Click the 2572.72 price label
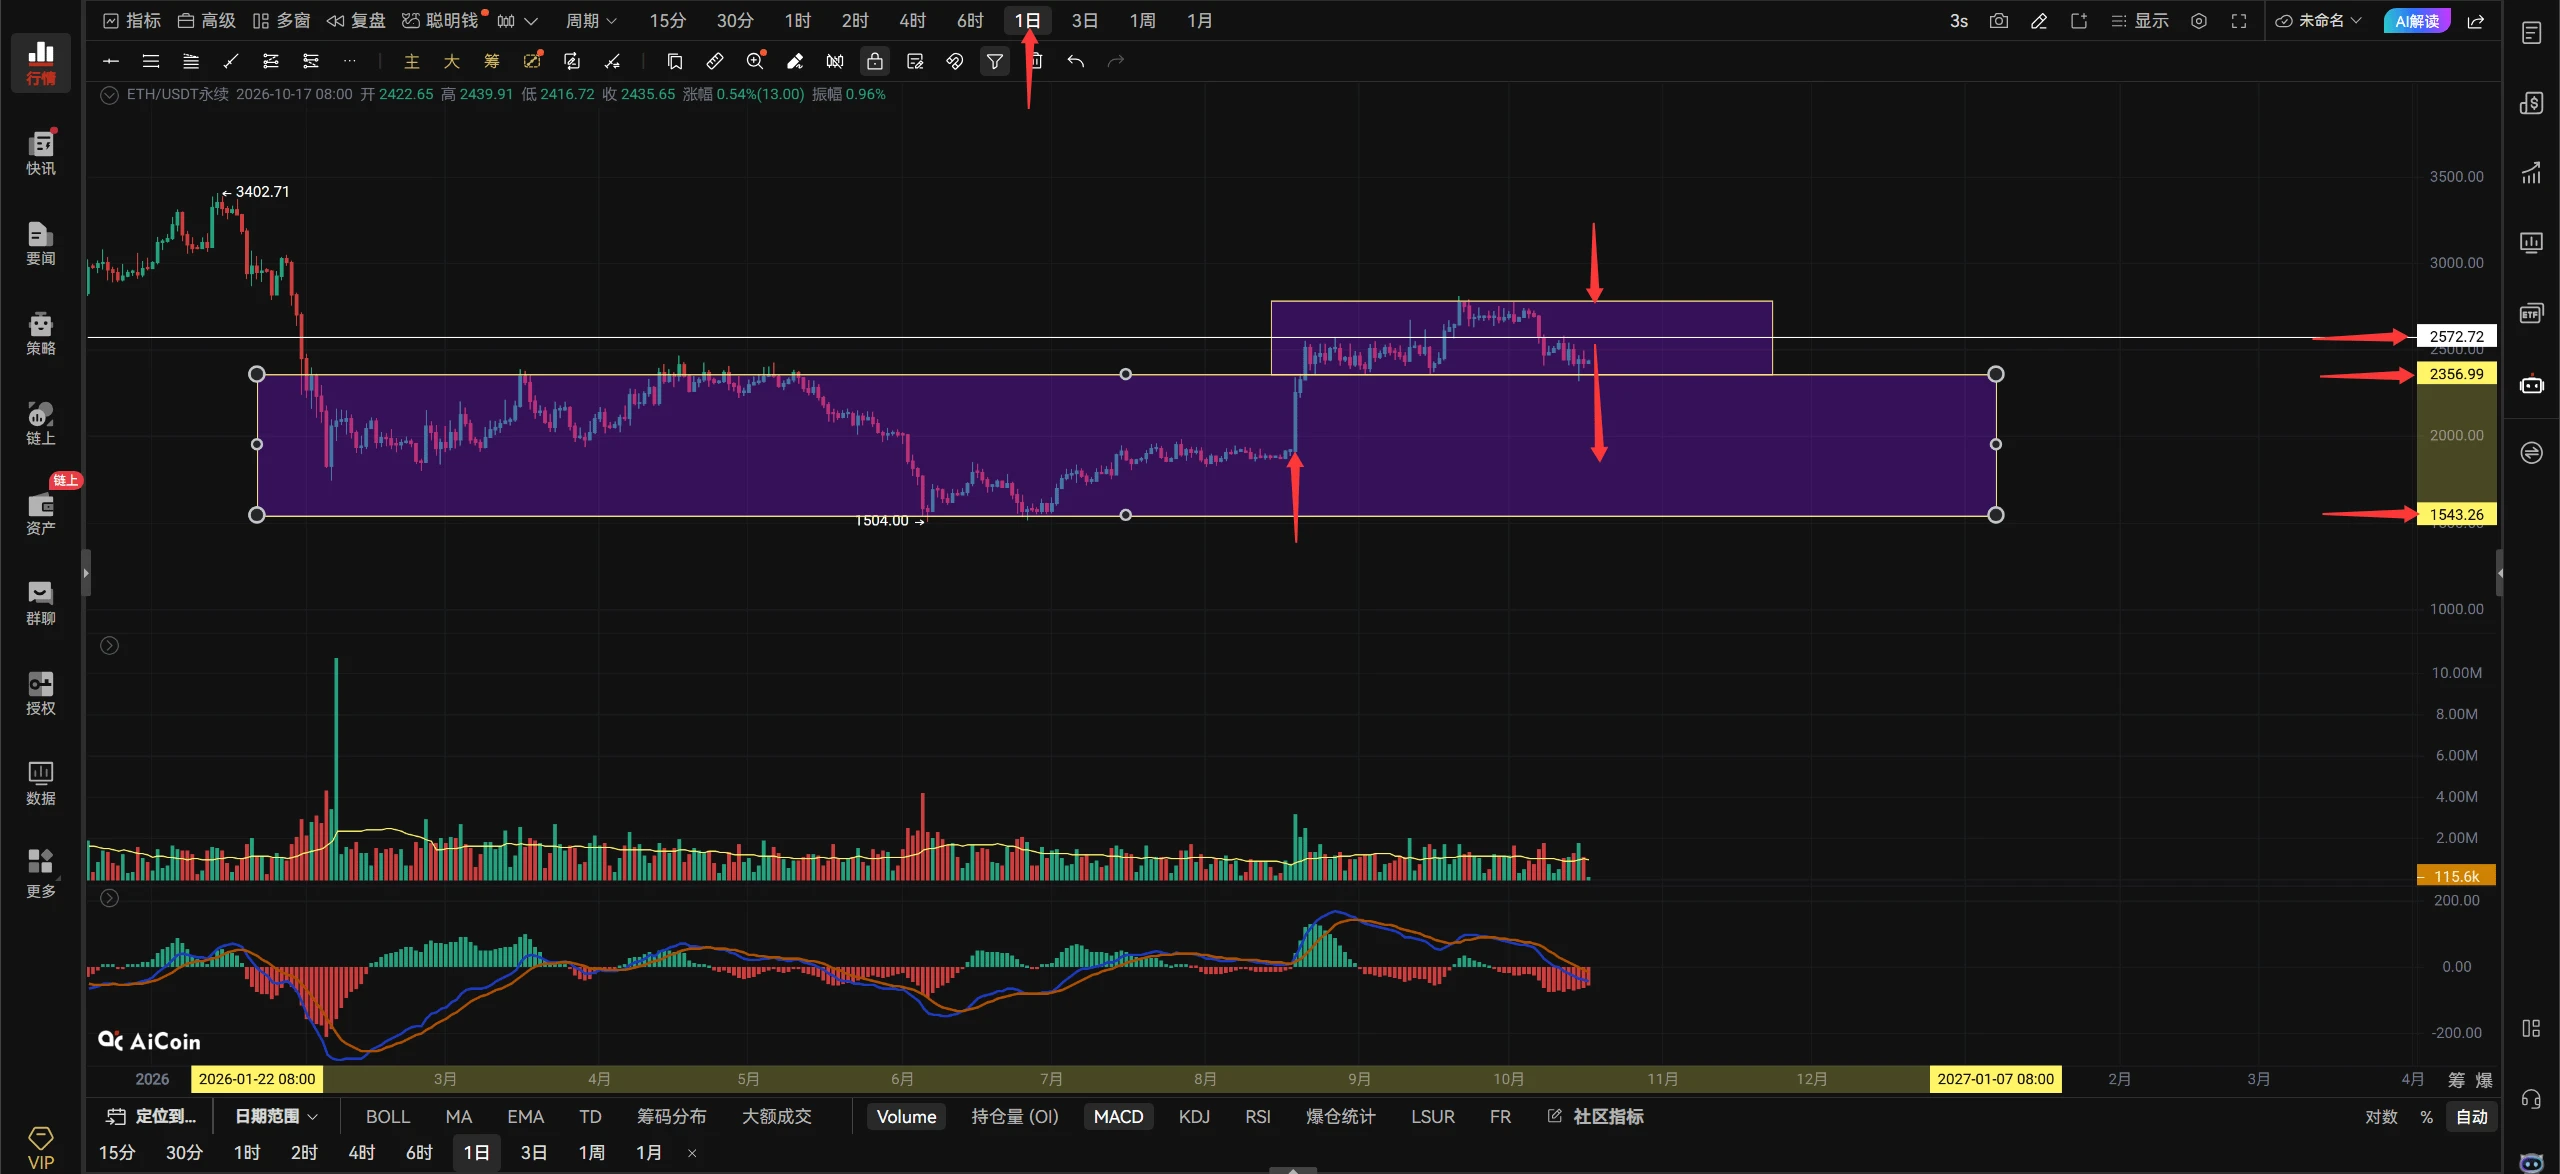 pos(2457,336)
